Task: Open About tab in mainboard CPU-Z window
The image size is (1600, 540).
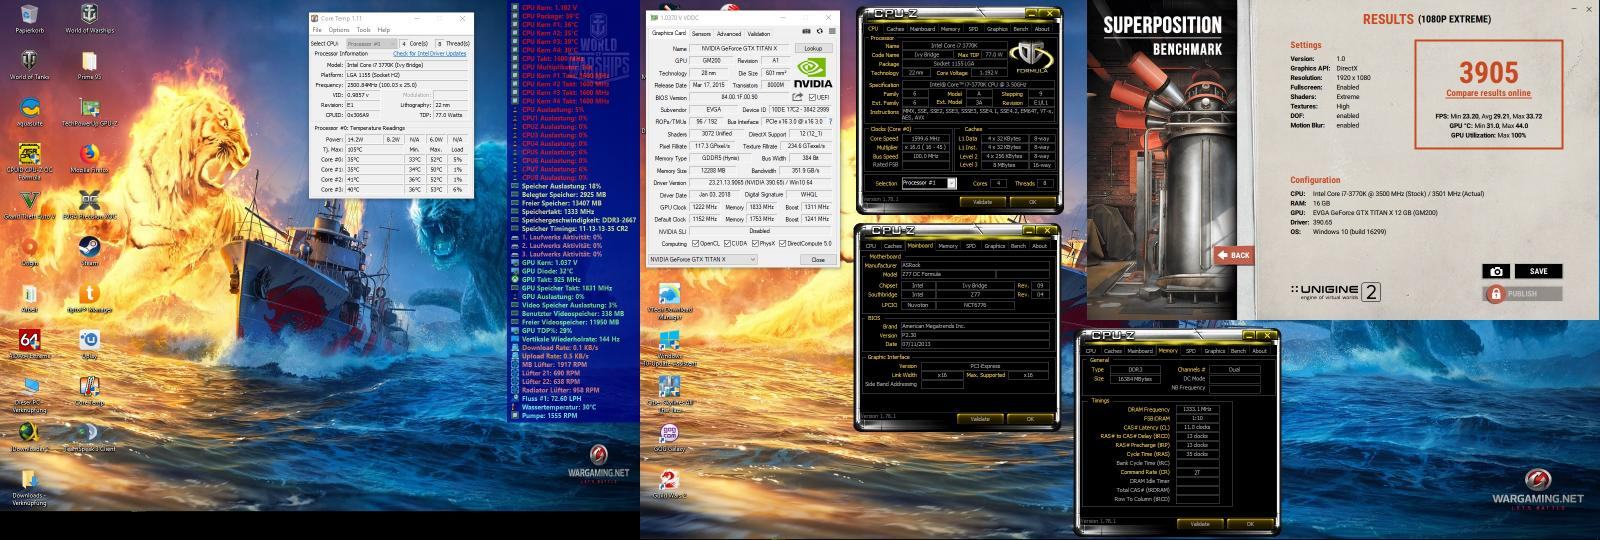Action: (x=1039, y=245)
